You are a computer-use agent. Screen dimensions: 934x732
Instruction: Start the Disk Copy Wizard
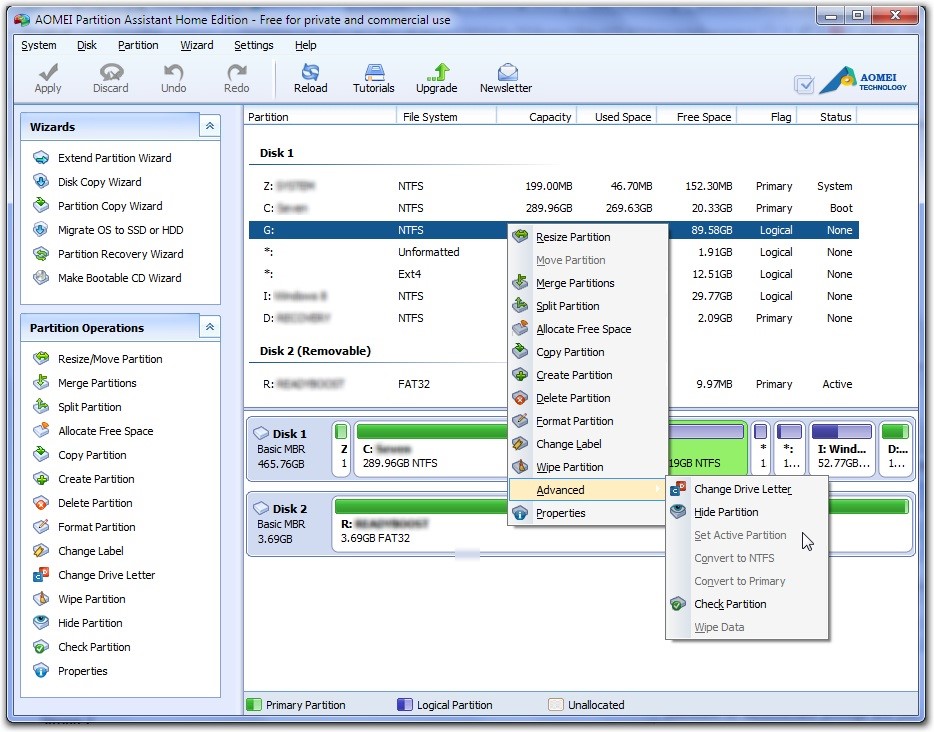click(x=99, y=182)
